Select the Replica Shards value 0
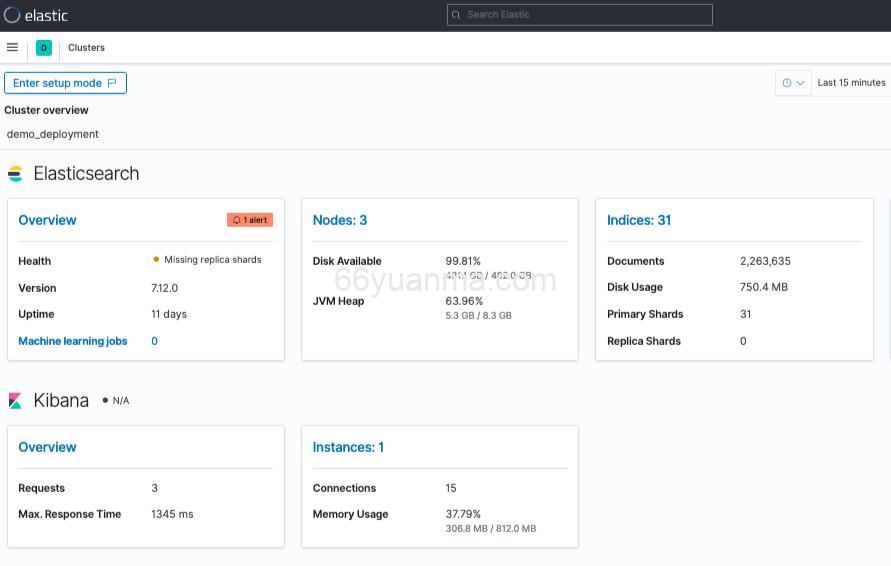 click(x=743, y=341)
